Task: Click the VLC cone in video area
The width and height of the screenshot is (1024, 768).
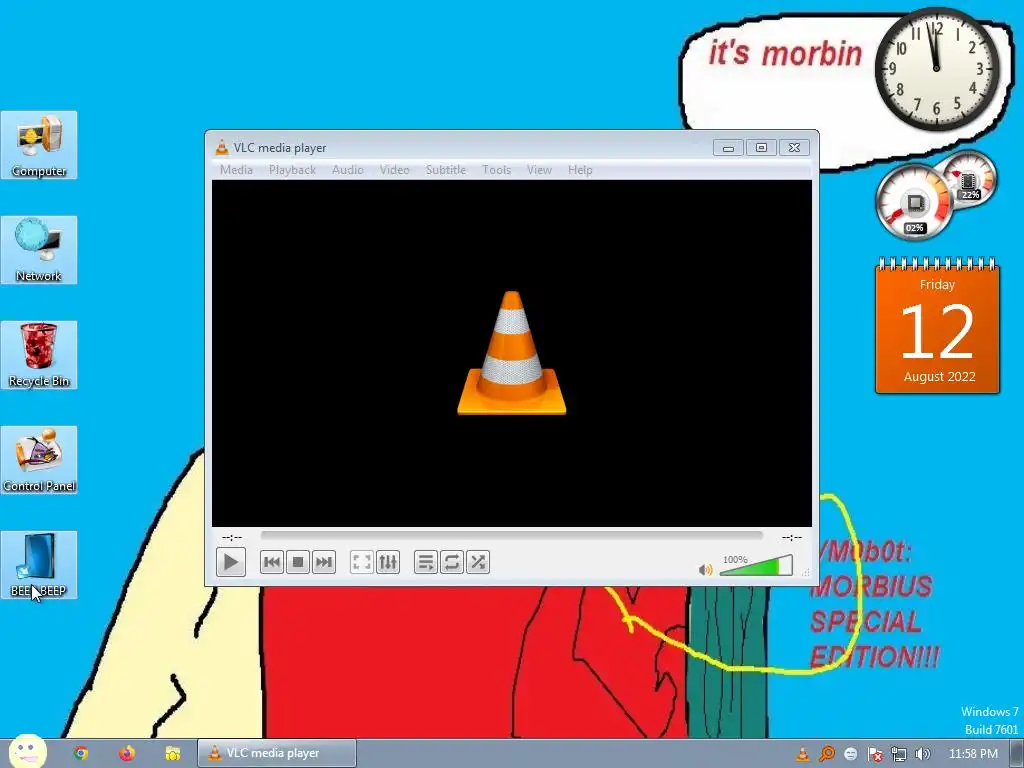Action: 511,353
